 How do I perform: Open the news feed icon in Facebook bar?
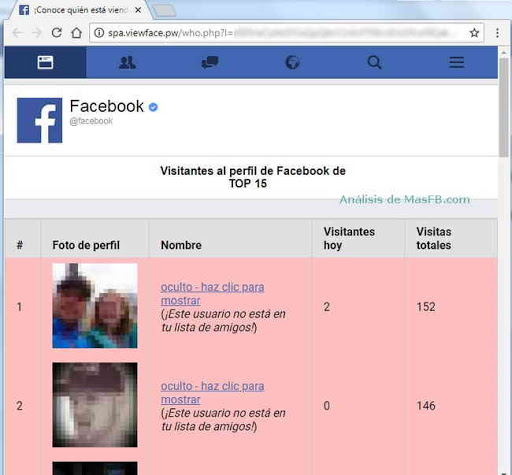click(x=45, y=62)
